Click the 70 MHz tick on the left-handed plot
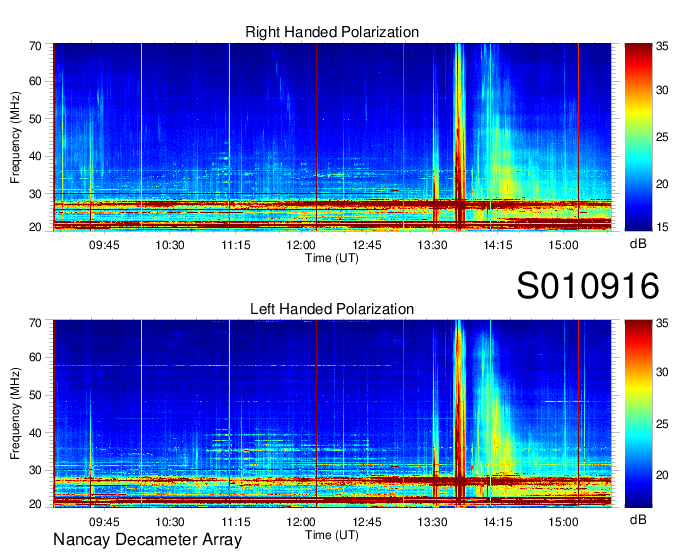Image resolution: width=680 pixels, height=552 pixels. [35, 323]
